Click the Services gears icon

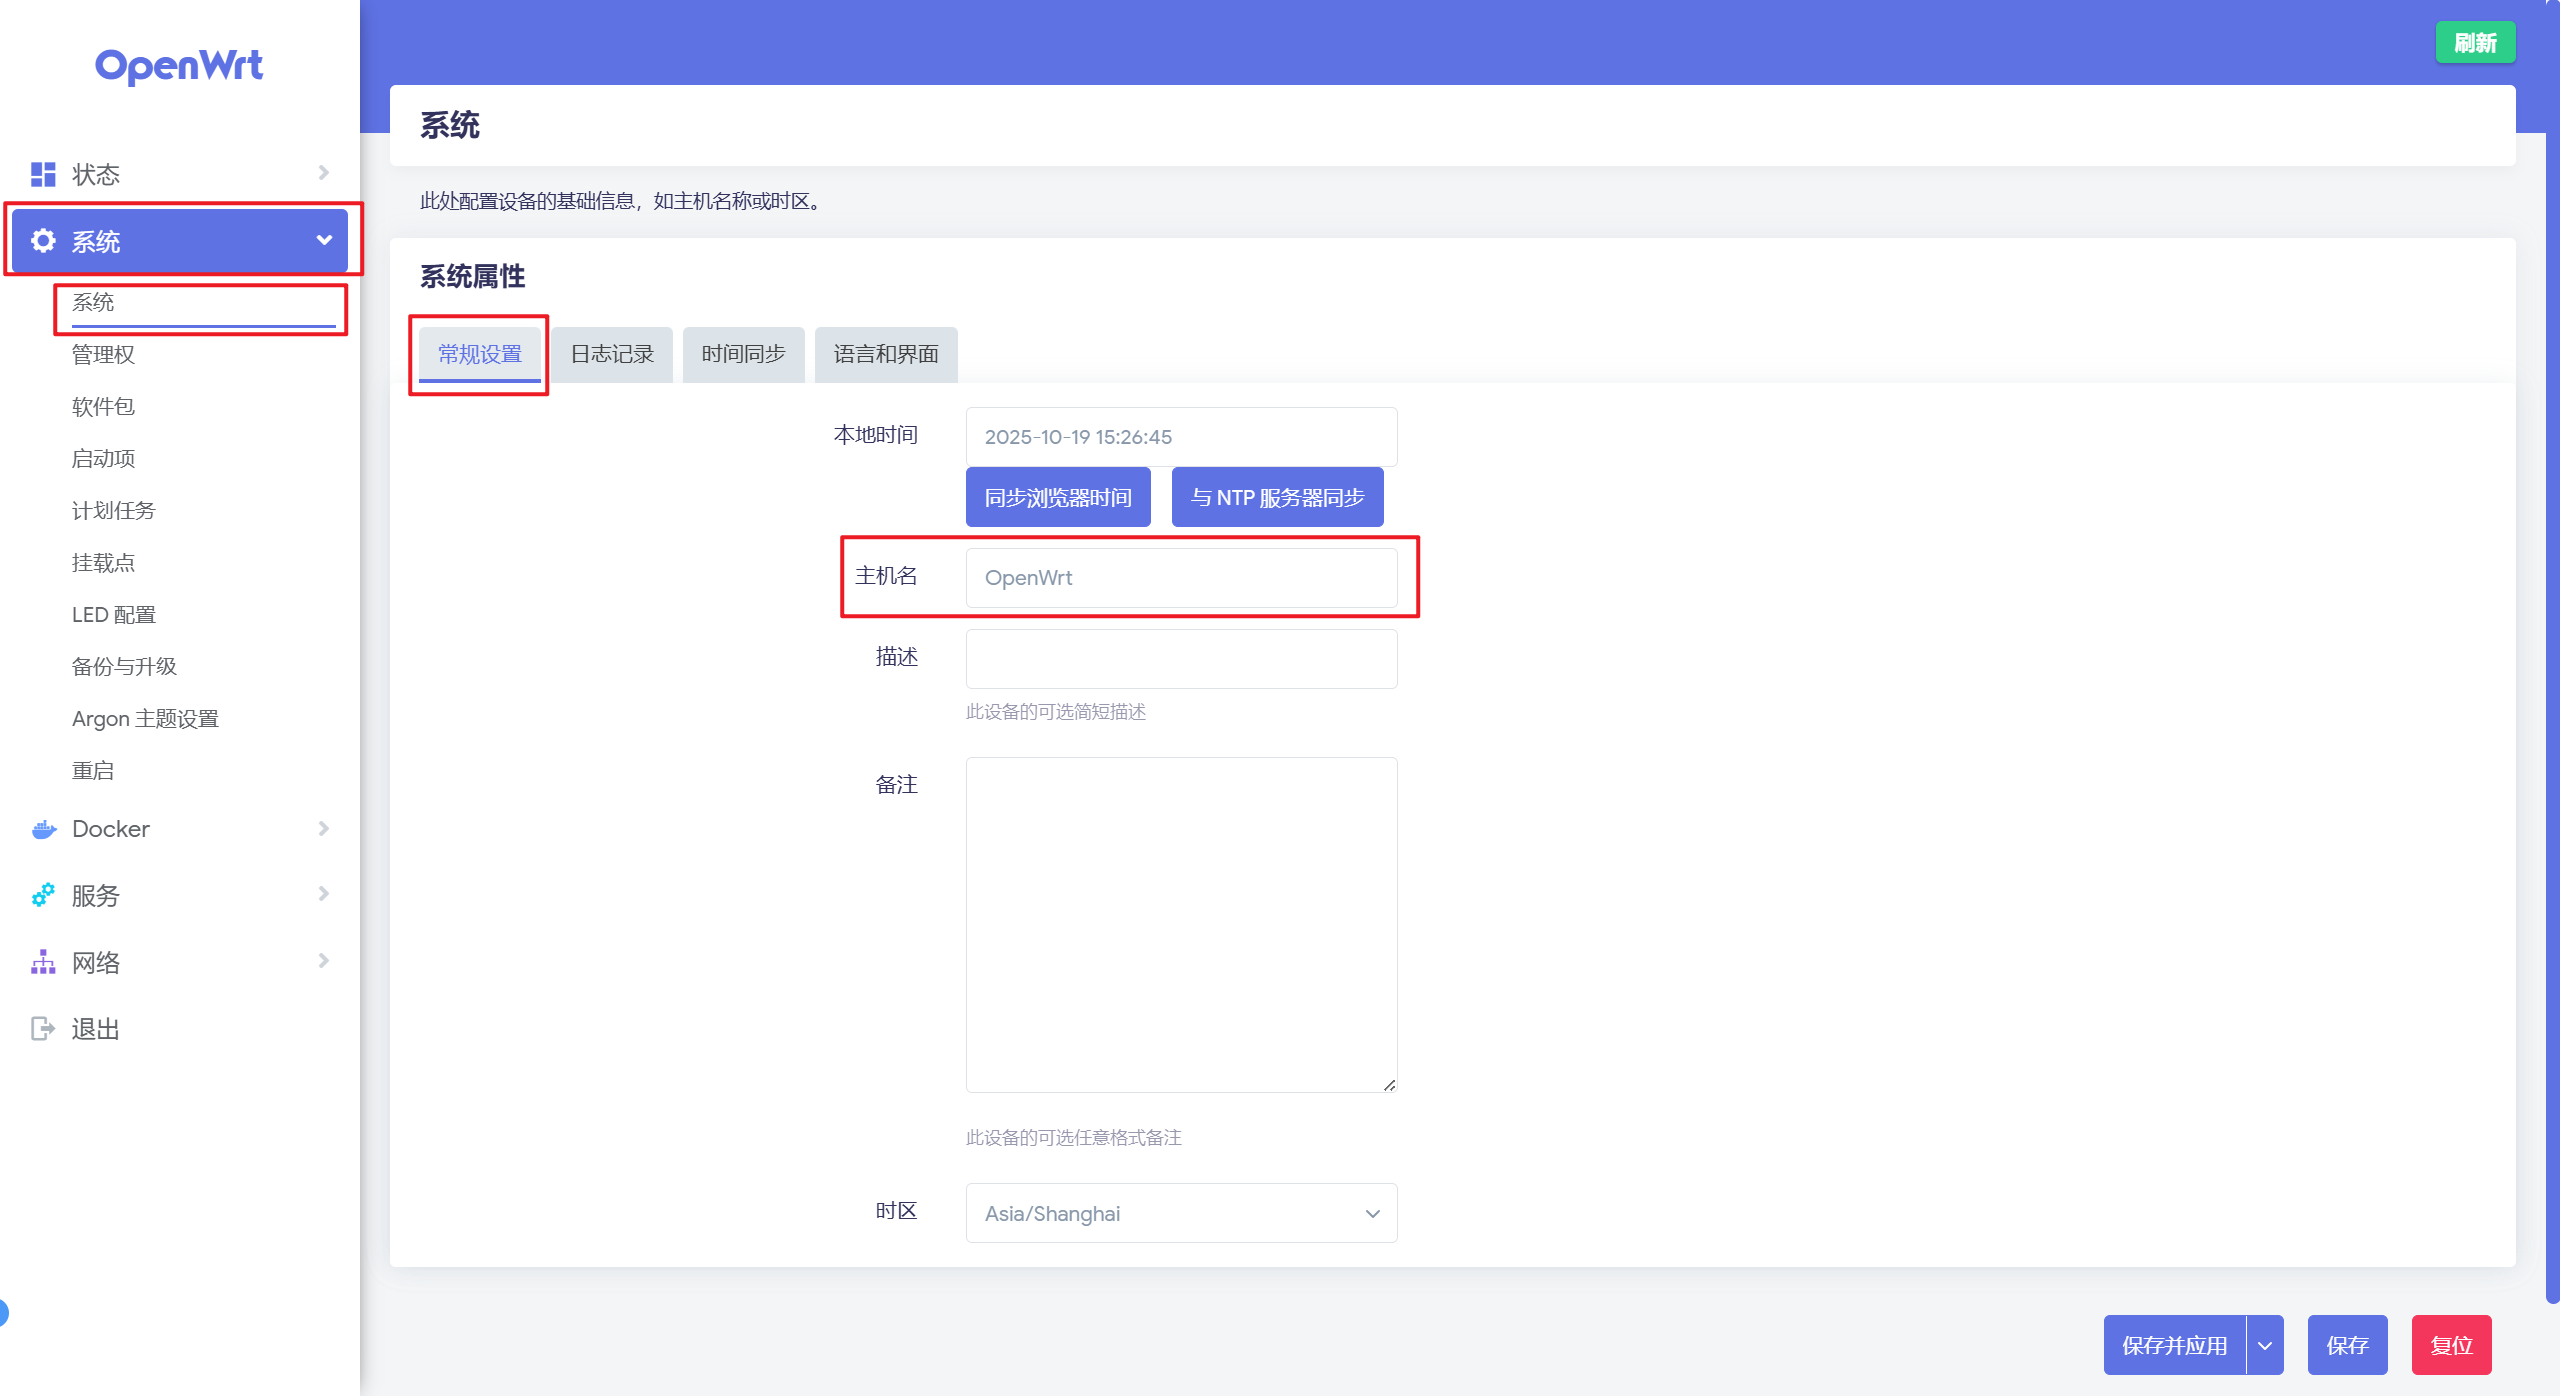point(43,895)
